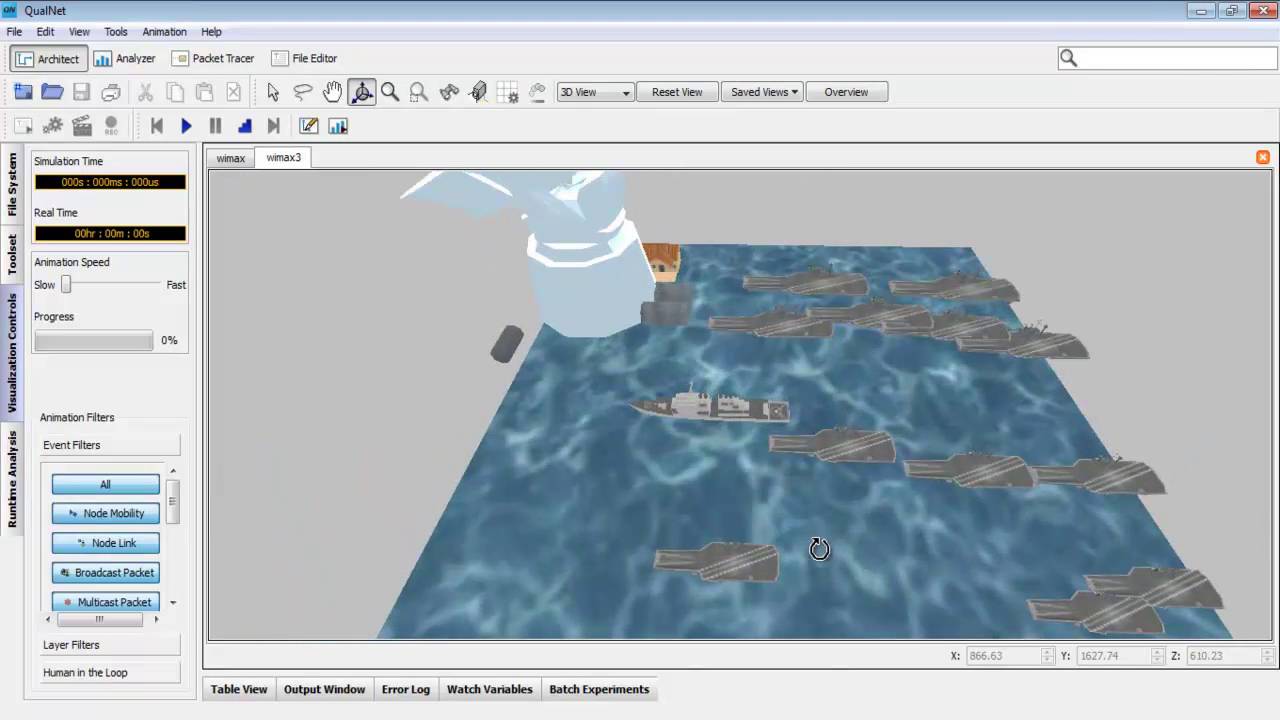Screen dimensions: 1280x720
Task: Activate the Pan hand tool
Action: 332,92
